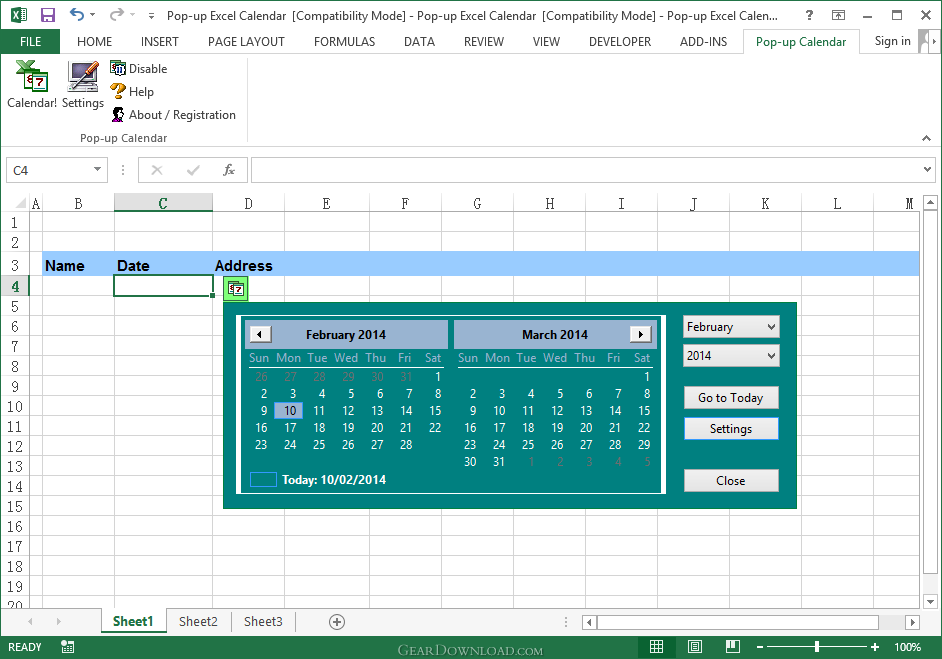
Task: Click the Insert Function fx icon
Action: pyautogui.click(x=228, y=169)
